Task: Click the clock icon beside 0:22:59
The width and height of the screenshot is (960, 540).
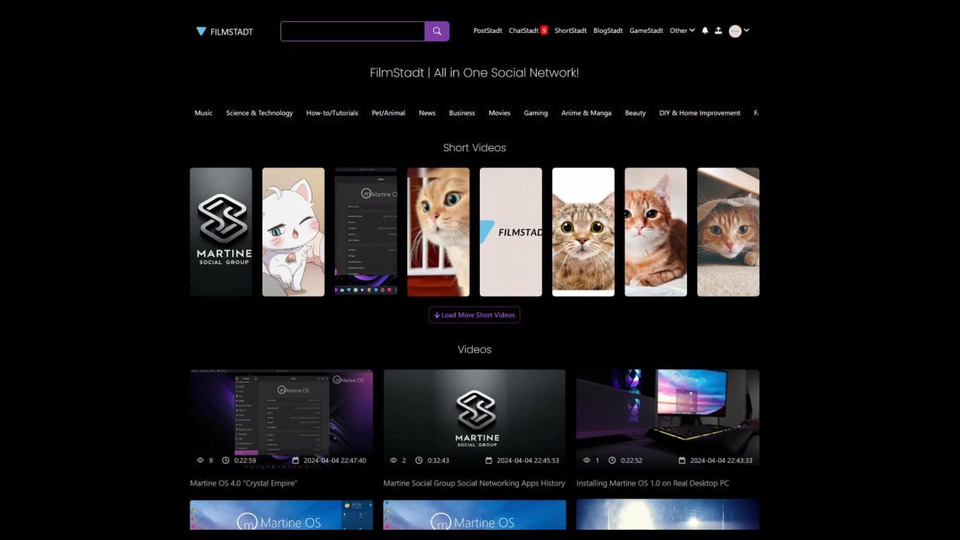Action: [225, 460]
